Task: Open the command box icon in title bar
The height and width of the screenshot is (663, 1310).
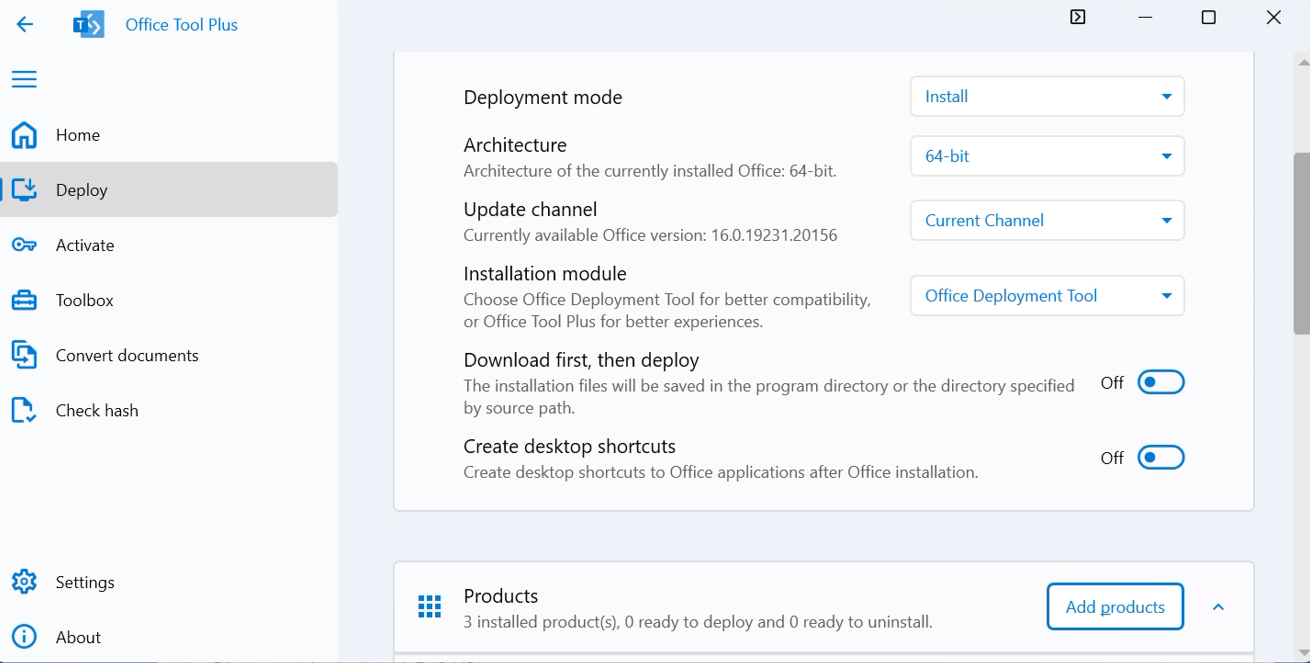Action: pyautogui.click(x=1077, y=17)
